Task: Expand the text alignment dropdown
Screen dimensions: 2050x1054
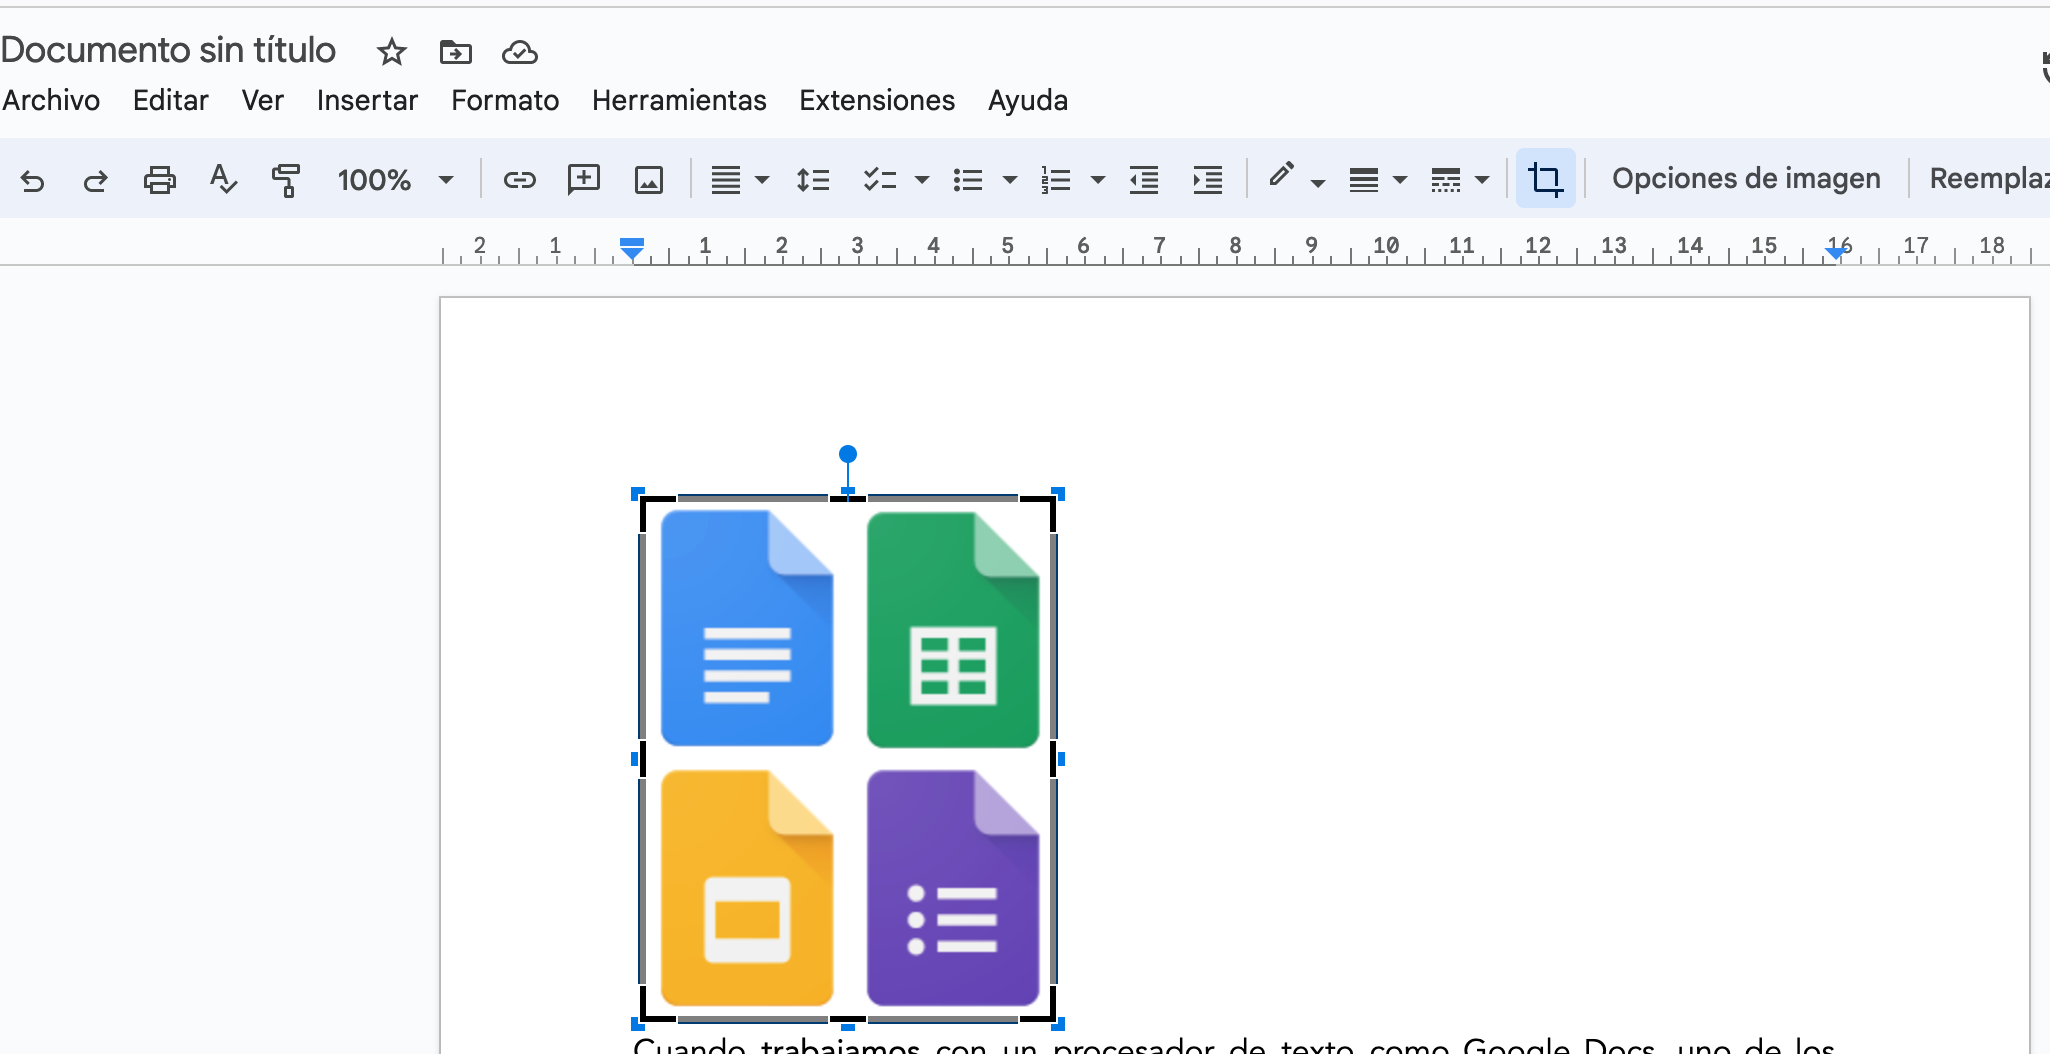Action: pos(762,180)
